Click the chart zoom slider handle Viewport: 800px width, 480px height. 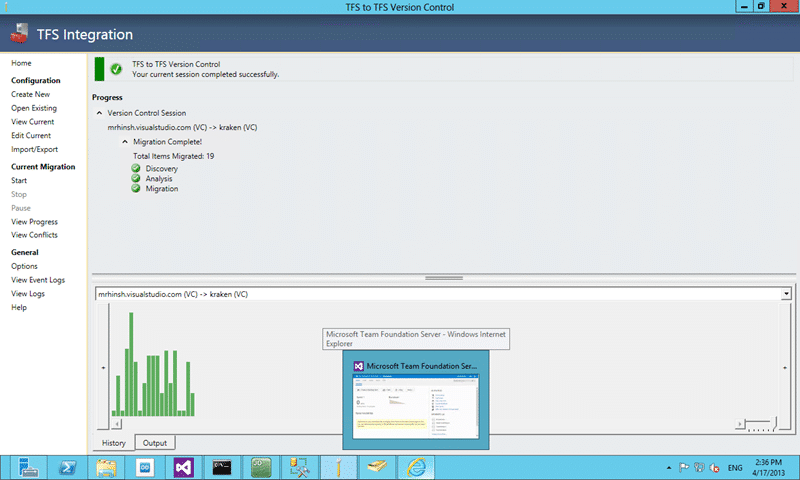(x=775, y=423)
